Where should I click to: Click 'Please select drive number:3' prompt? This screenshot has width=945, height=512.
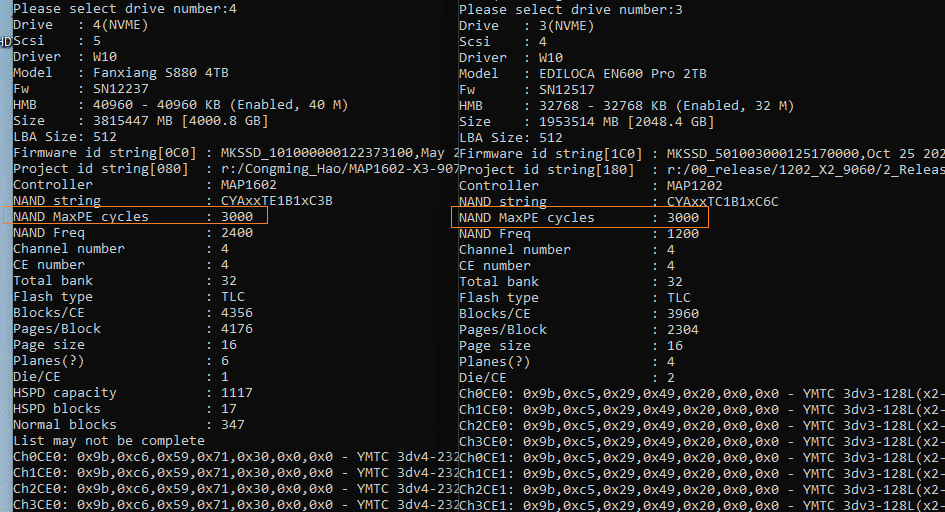pyautogui.click(x=571, y=10)
